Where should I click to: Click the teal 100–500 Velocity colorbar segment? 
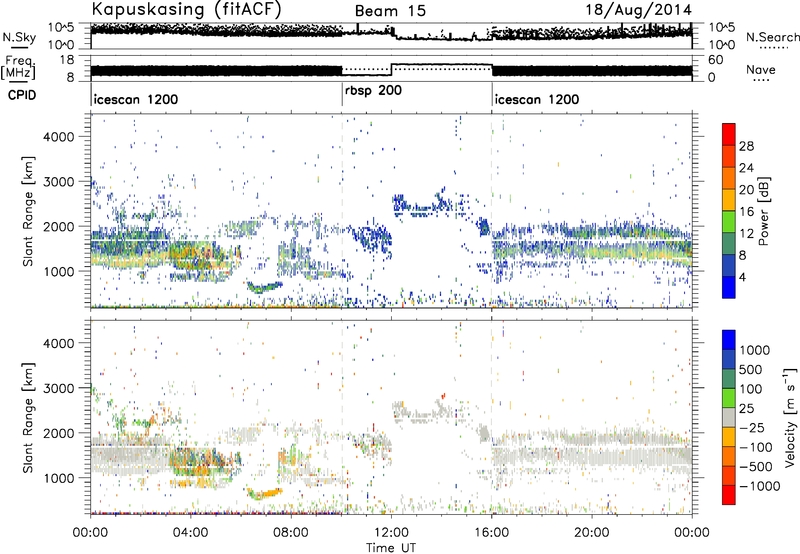[x=729, y=378]
